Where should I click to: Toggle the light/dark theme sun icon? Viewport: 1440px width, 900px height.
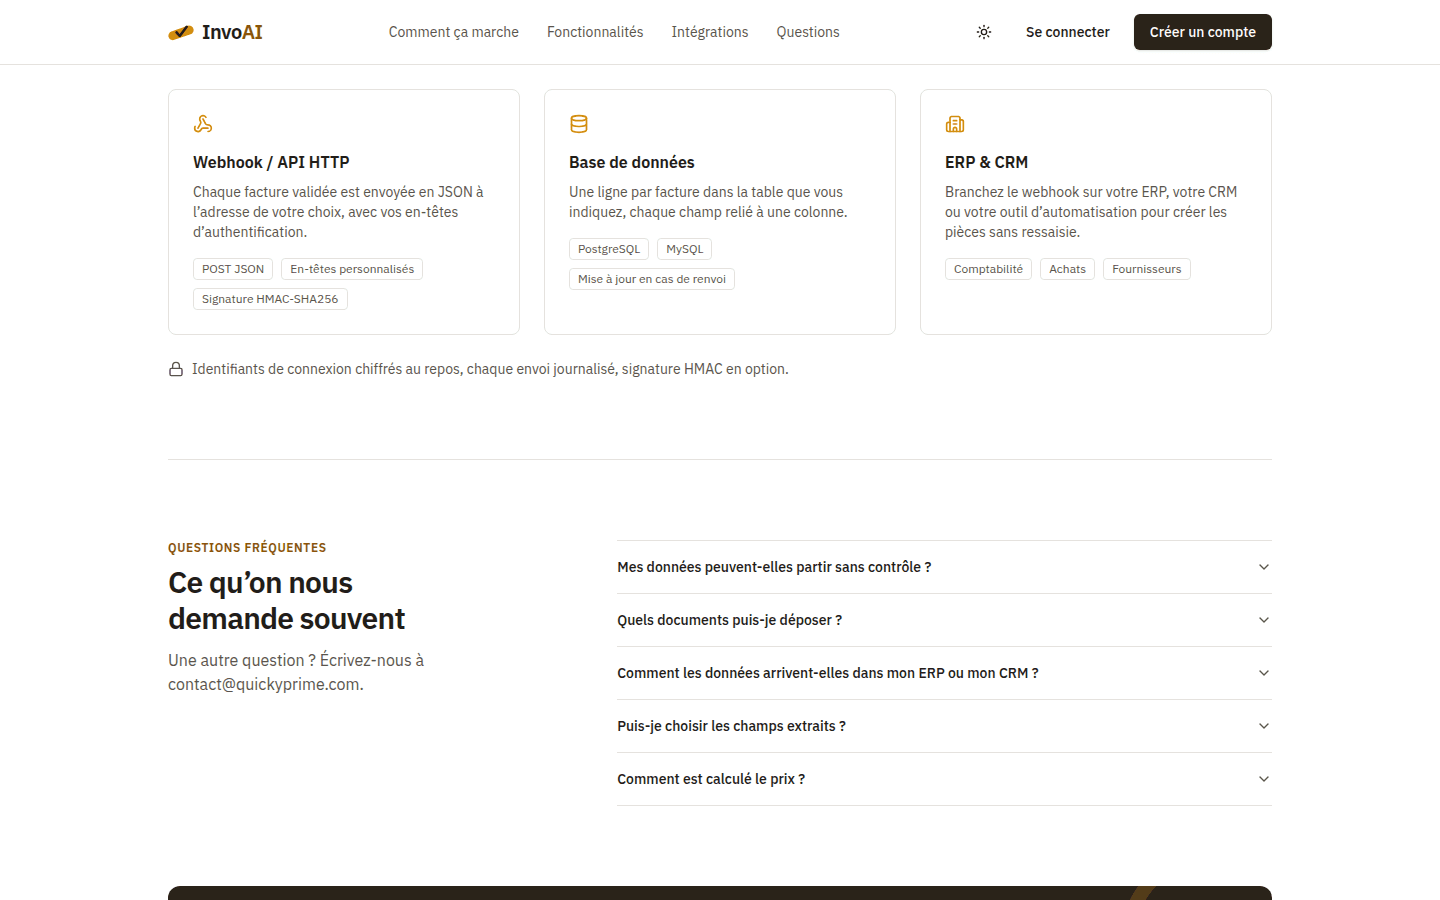[x=984, y=32]
